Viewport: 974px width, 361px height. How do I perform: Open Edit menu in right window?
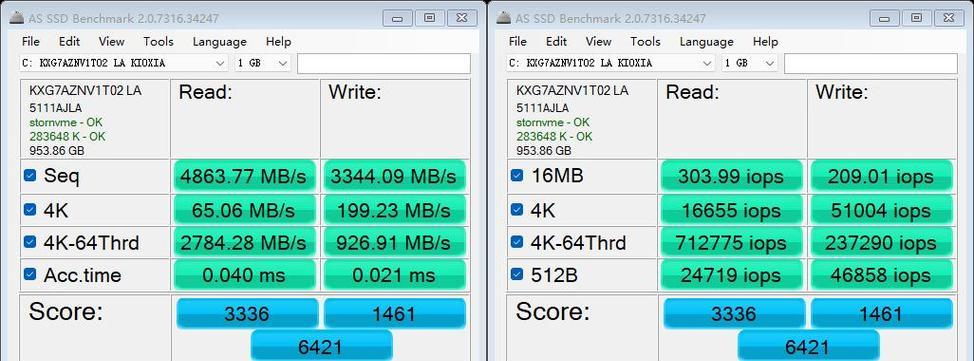557,42
